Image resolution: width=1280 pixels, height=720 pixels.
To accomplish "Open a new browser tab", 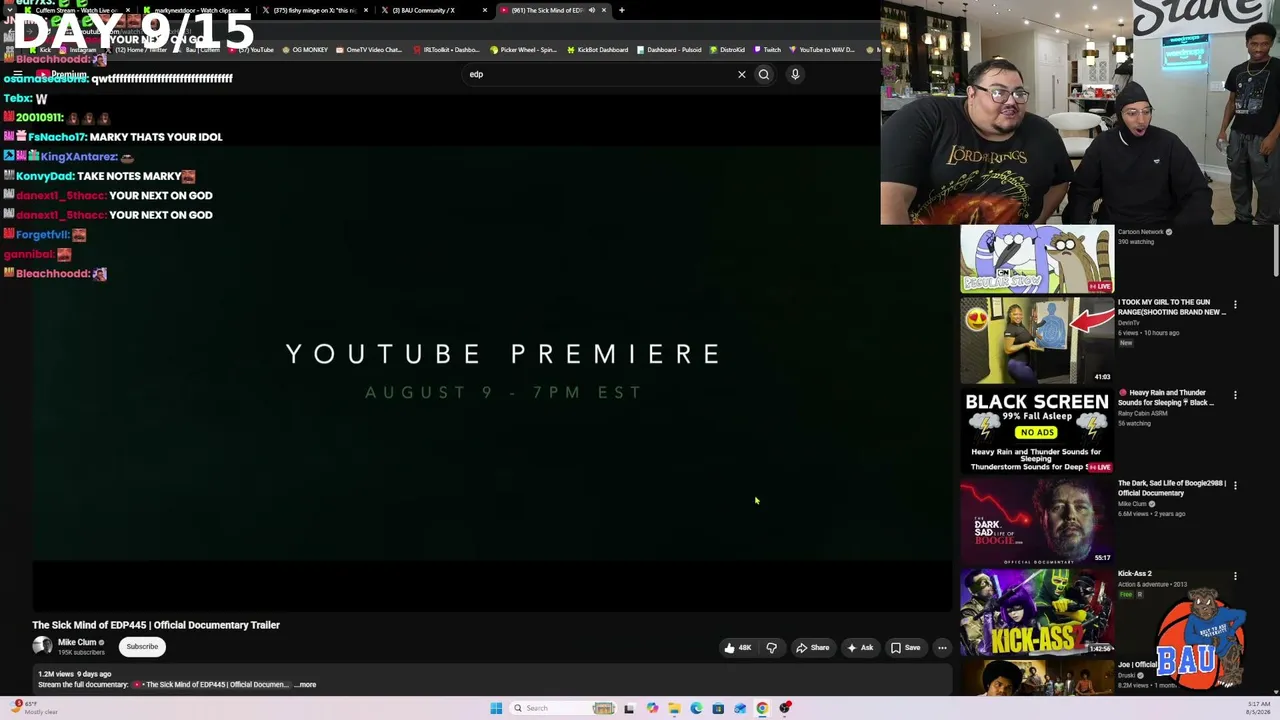I will (621, 10).
